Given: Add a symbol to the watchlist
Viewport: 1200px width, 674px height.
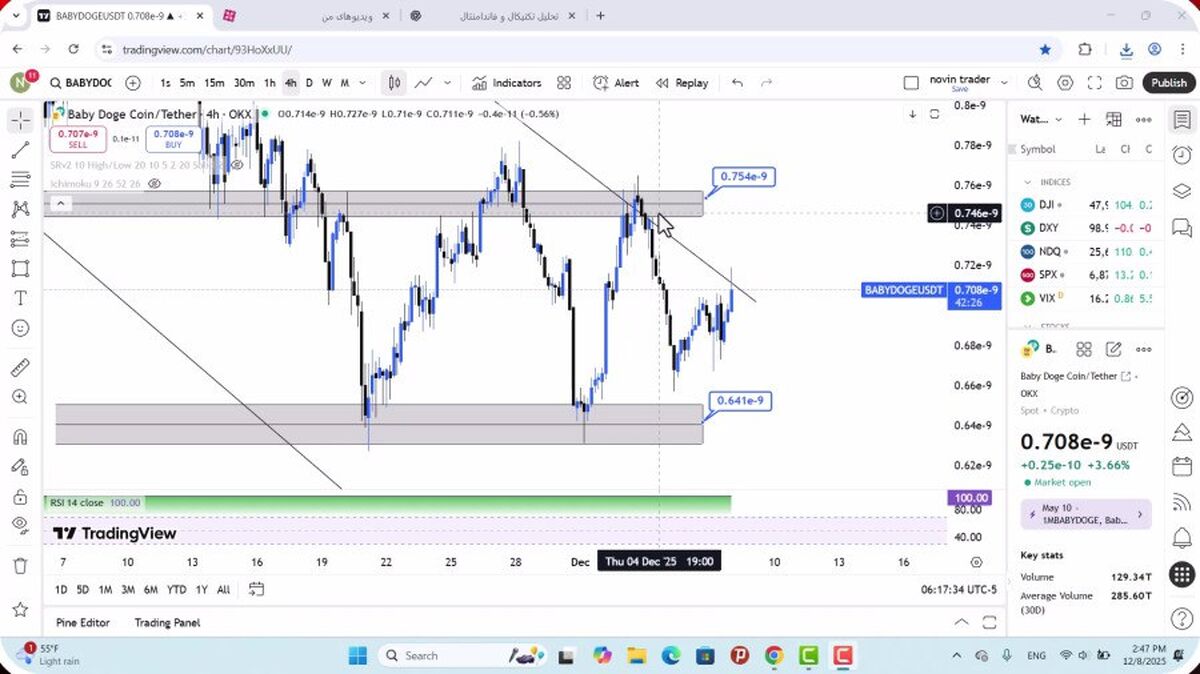Looking at the screenshot, I should tap(1084, 119).
